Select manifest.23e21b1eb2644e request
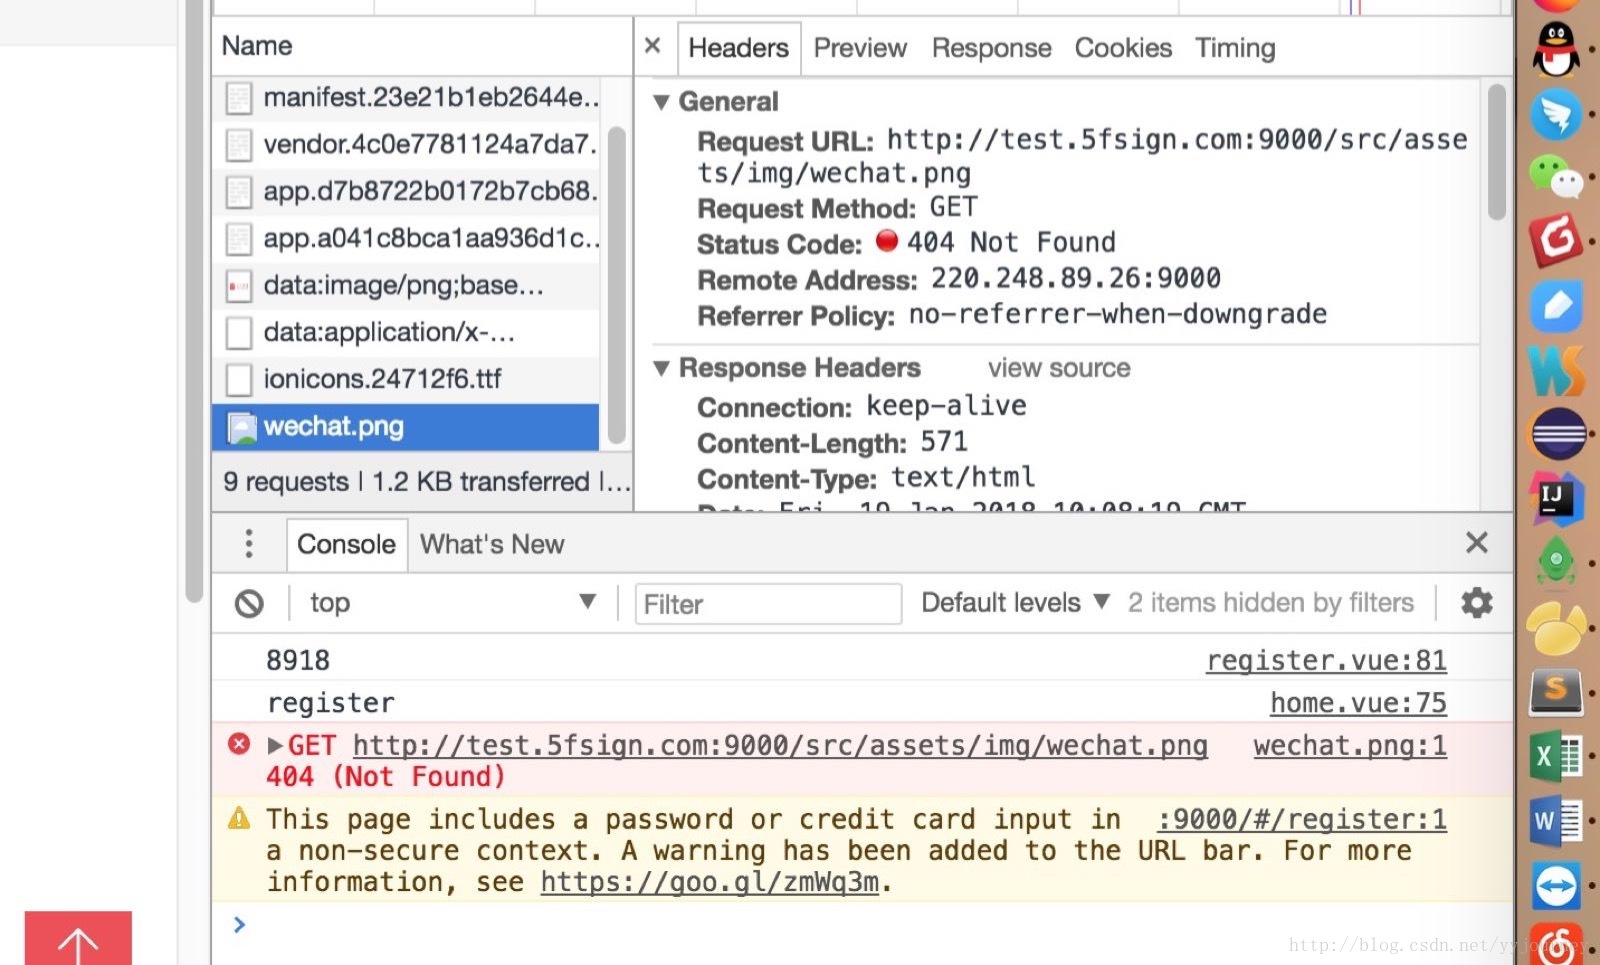The width and height of the screenshot is (1600, 965). tap(406, 98)
